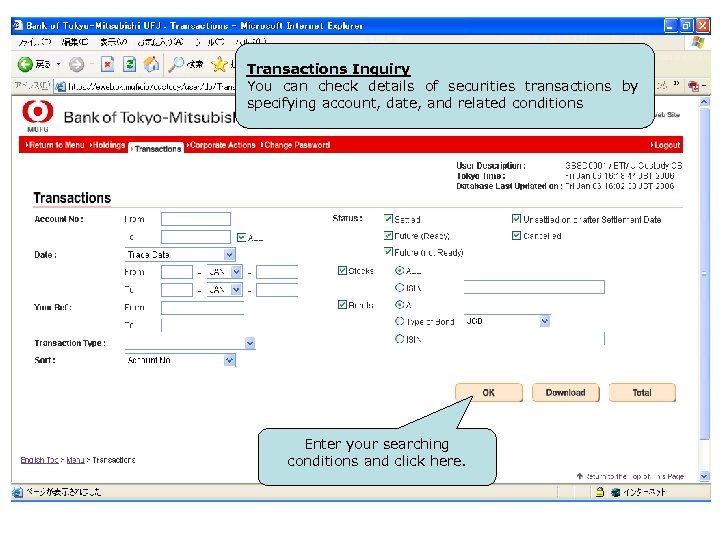The image size is (720, 540).
Task: Click the OK button
Action: pos(489,393)
